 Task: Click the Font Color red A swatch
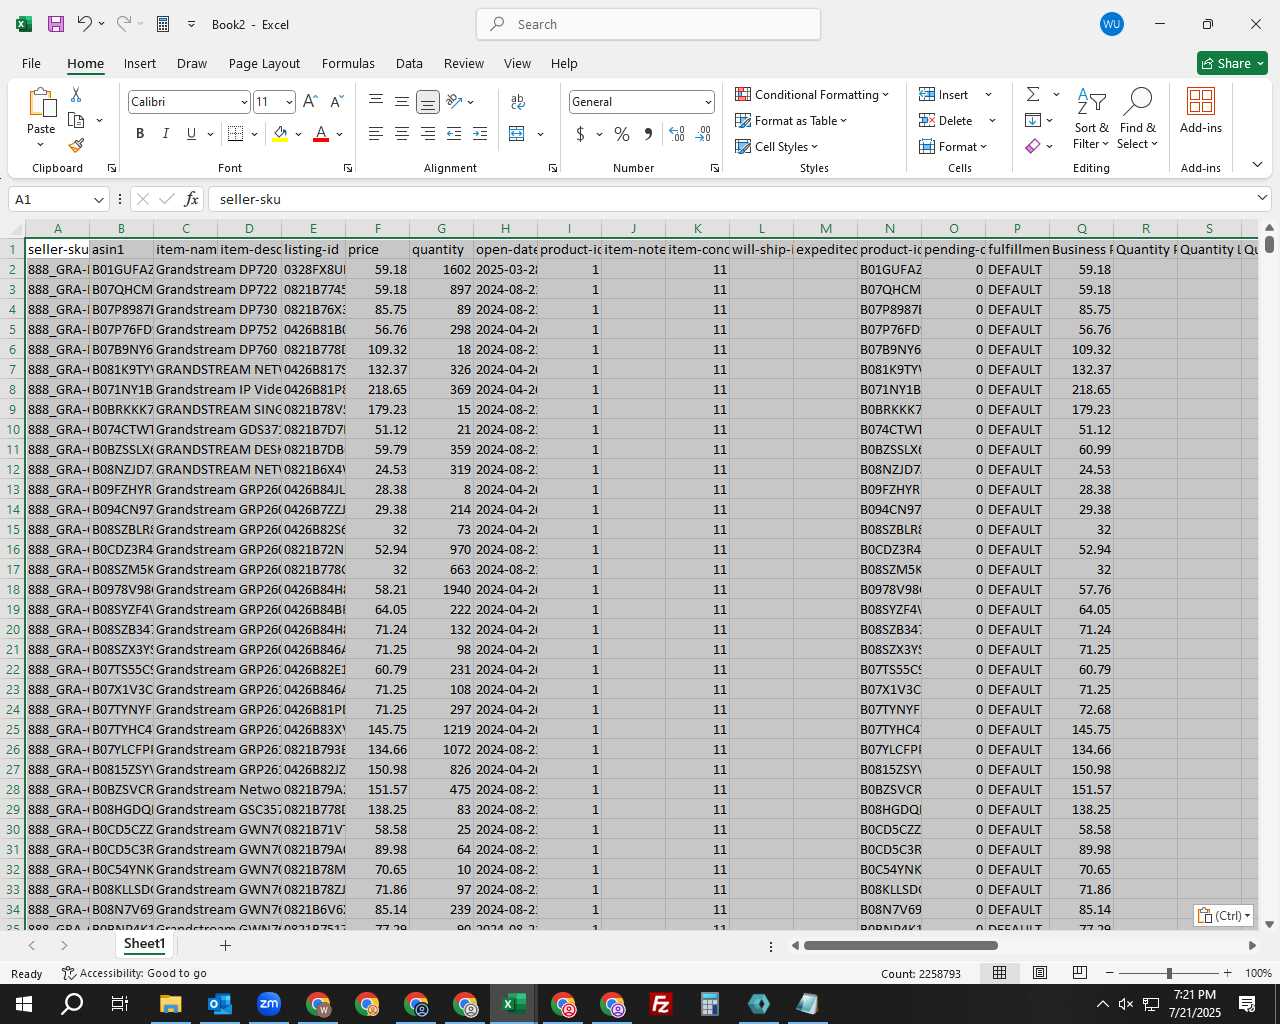coord(321,134)
